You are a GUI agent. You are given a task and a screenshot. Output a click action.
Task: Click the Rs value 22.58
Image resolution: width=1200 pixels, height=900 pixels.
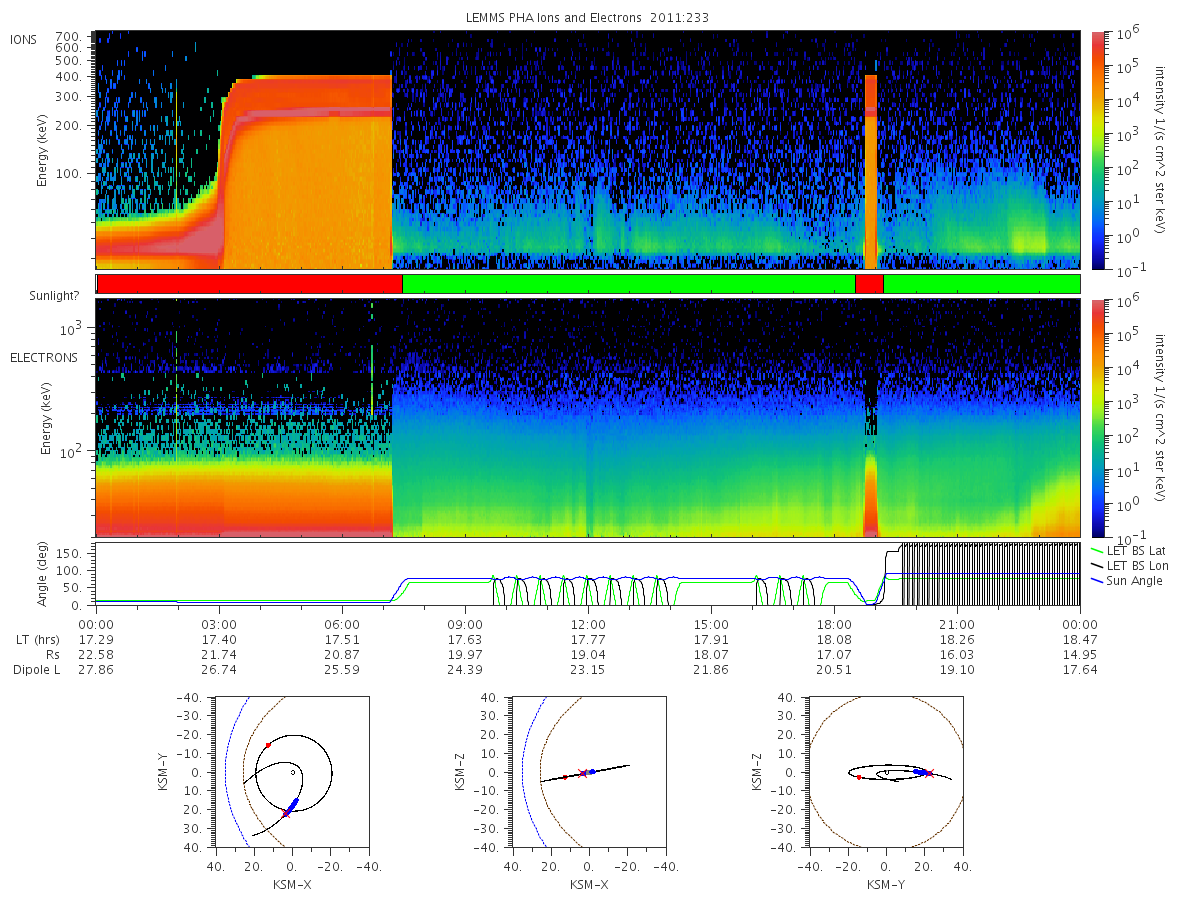click(x=96, y=654)
